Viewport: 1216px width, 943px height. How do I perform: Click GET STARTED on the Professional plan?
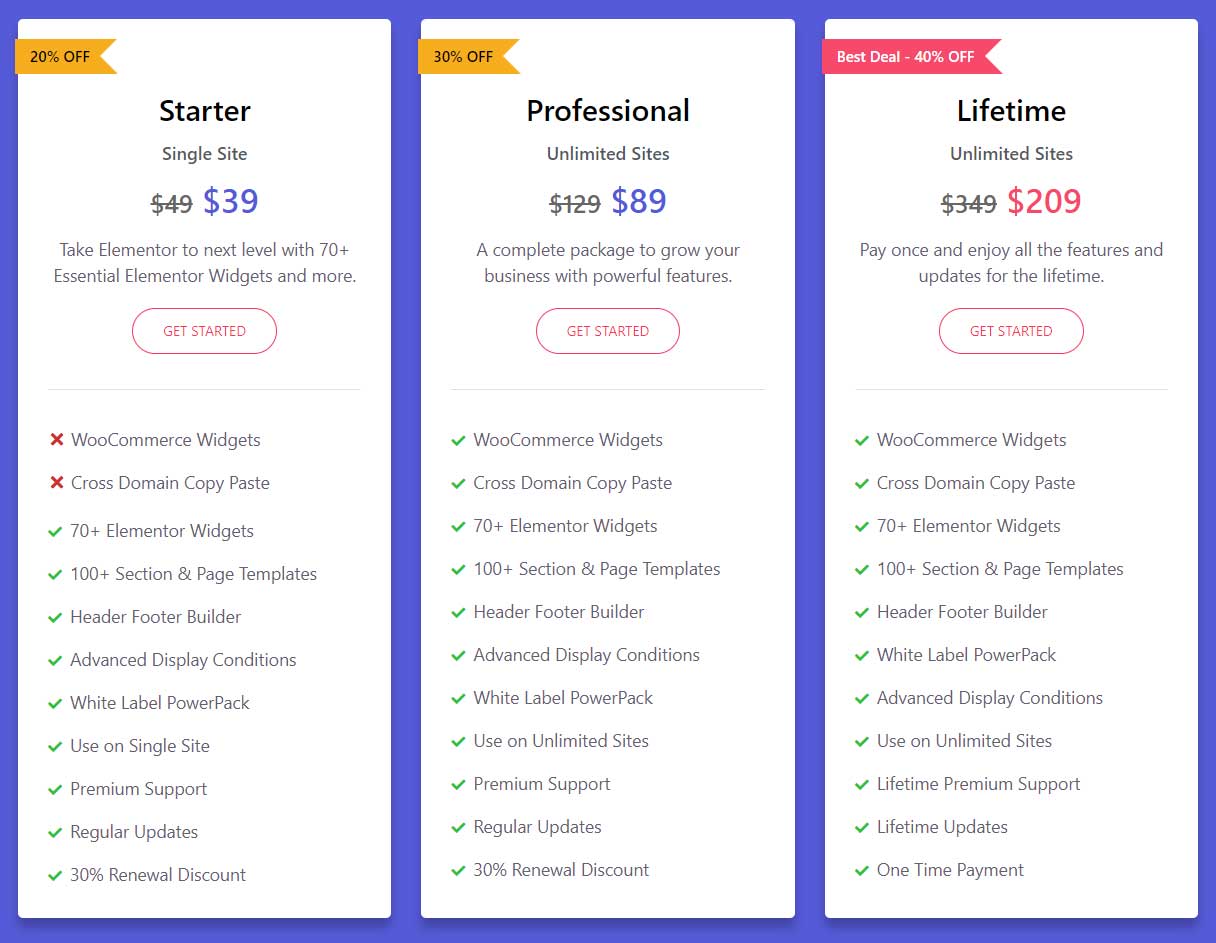pos(608,330)
